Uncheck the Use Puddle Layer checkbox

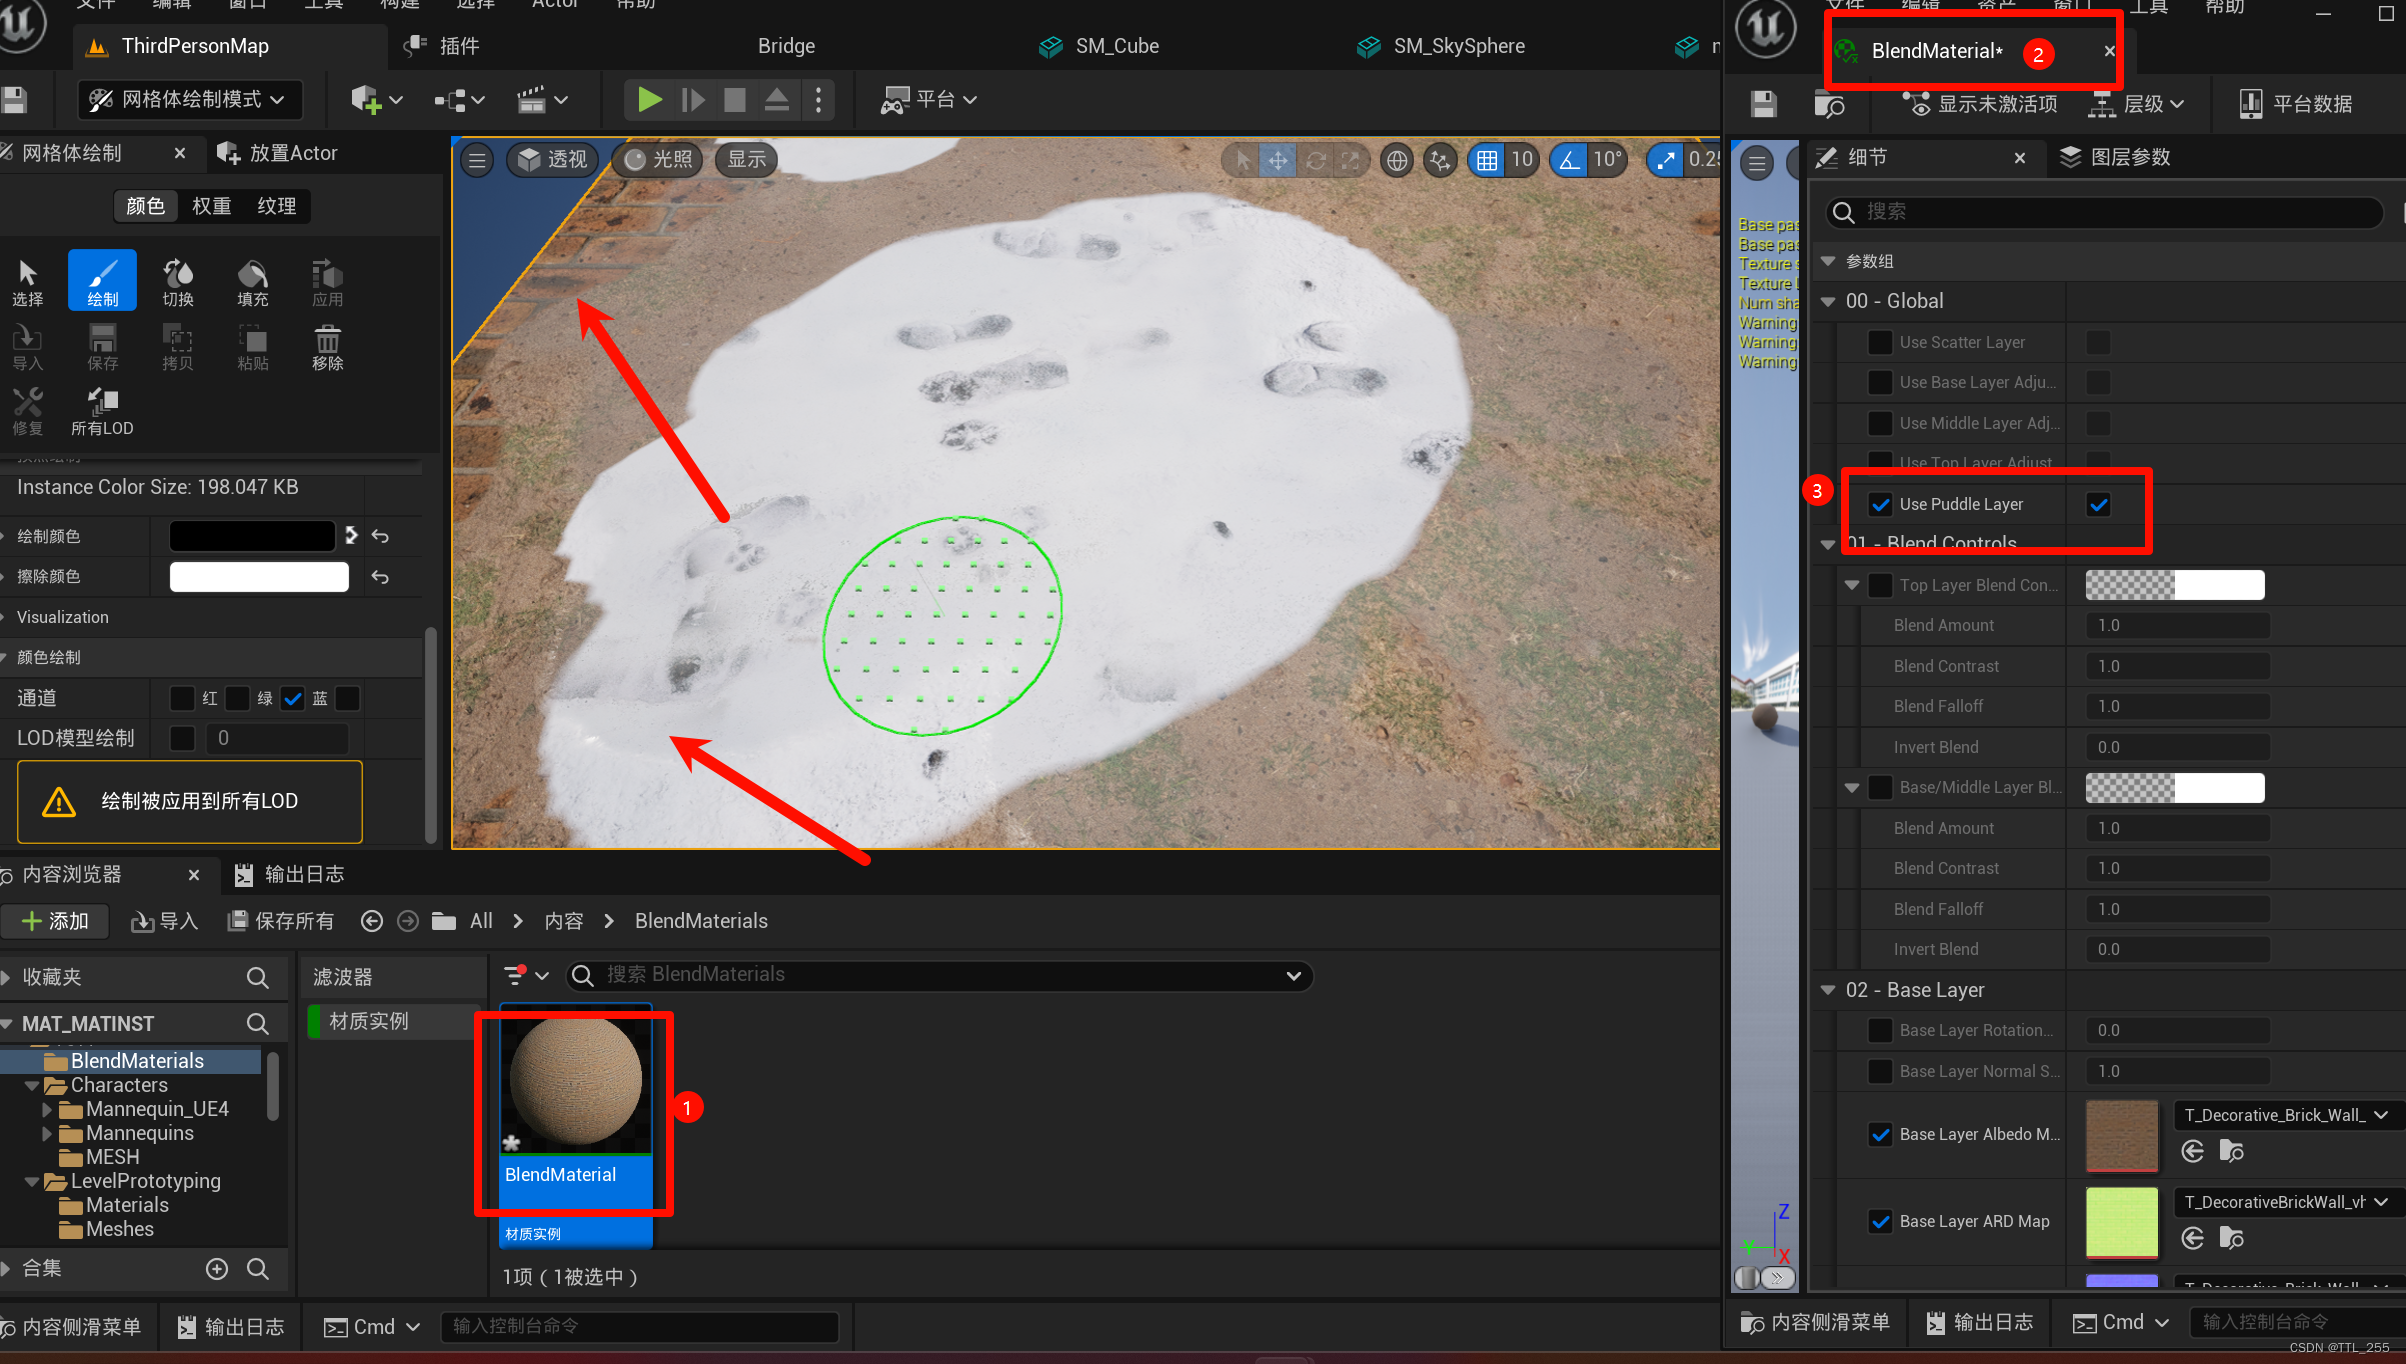tap(2098, 505)
